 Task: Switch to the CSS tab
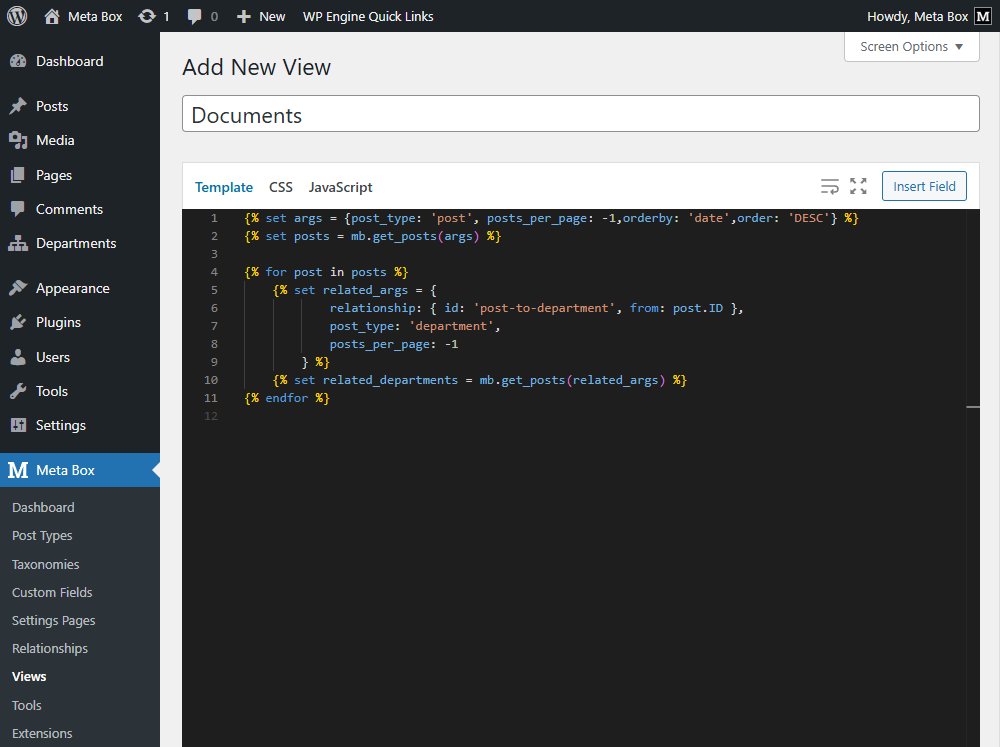coord(281,187)
